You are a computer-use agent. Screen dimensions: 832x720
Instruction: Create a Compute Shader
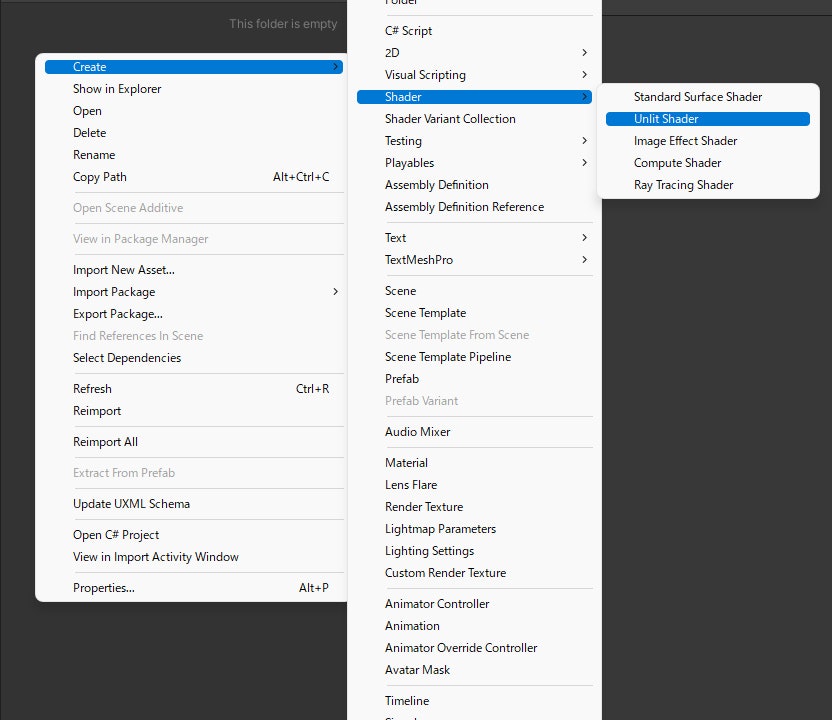707,163
